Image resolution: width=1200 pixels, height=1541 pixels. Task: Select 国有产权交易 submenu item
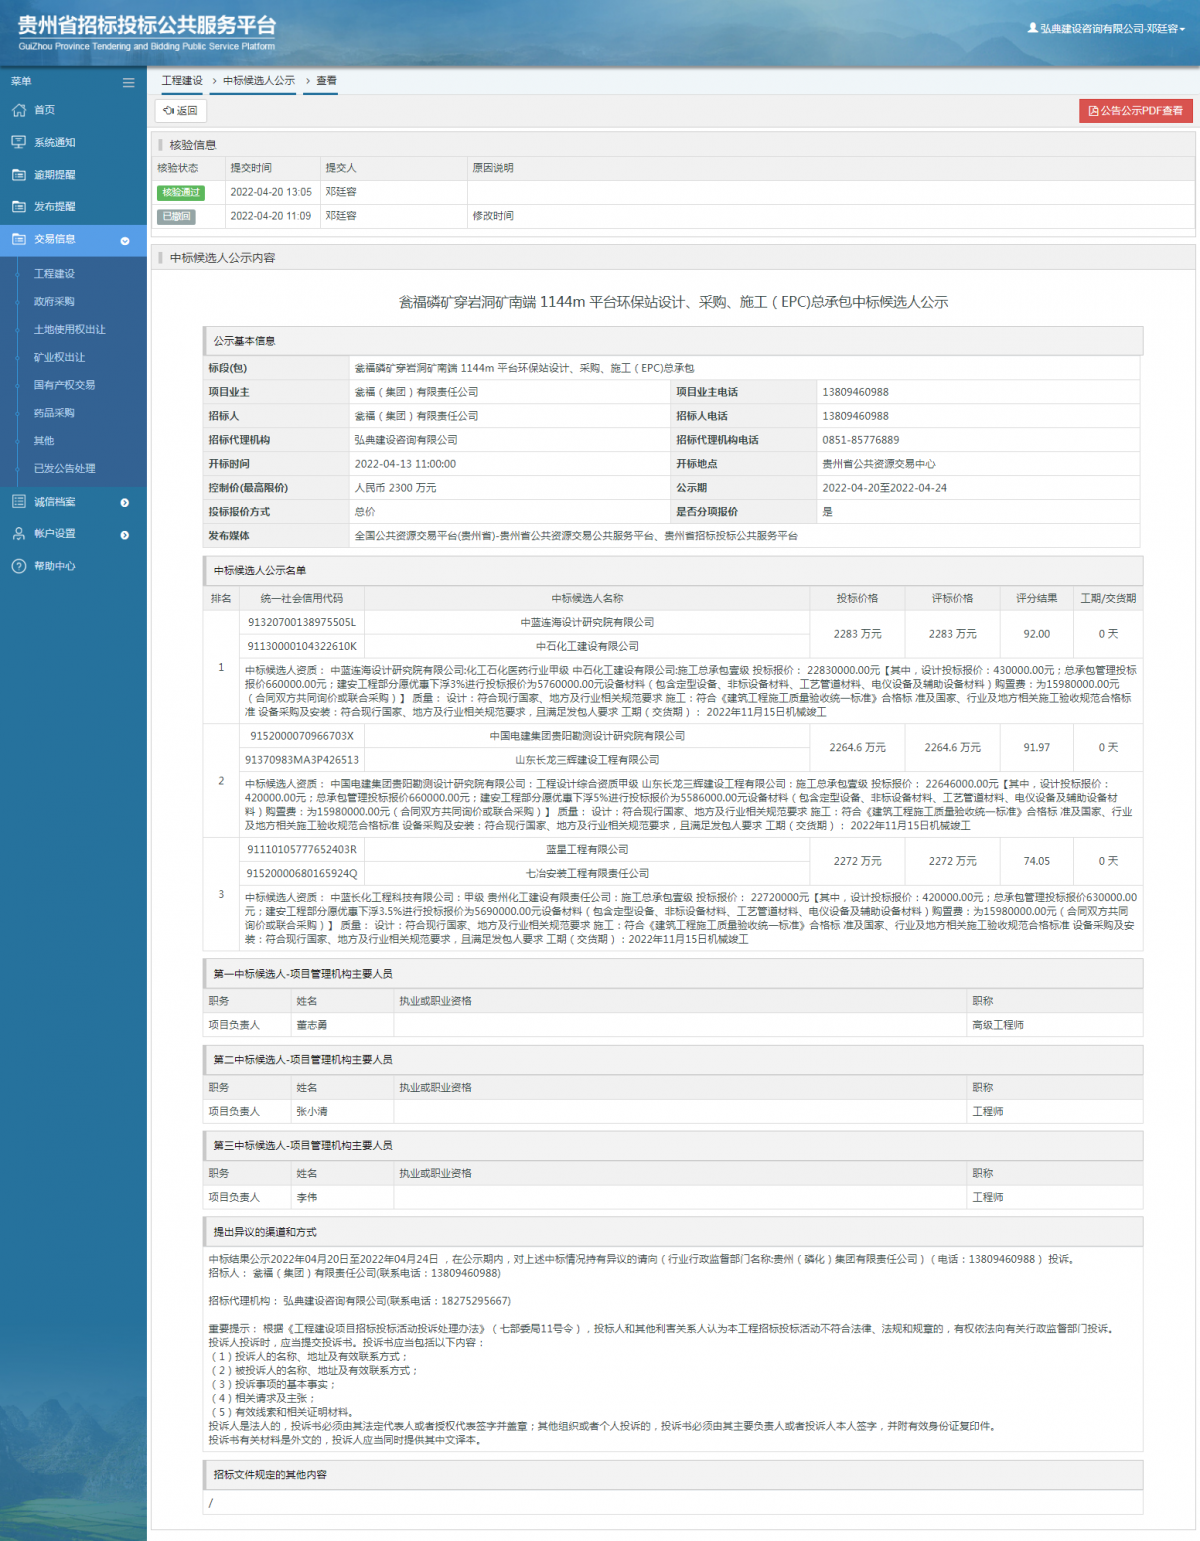[x=65, y=385]
